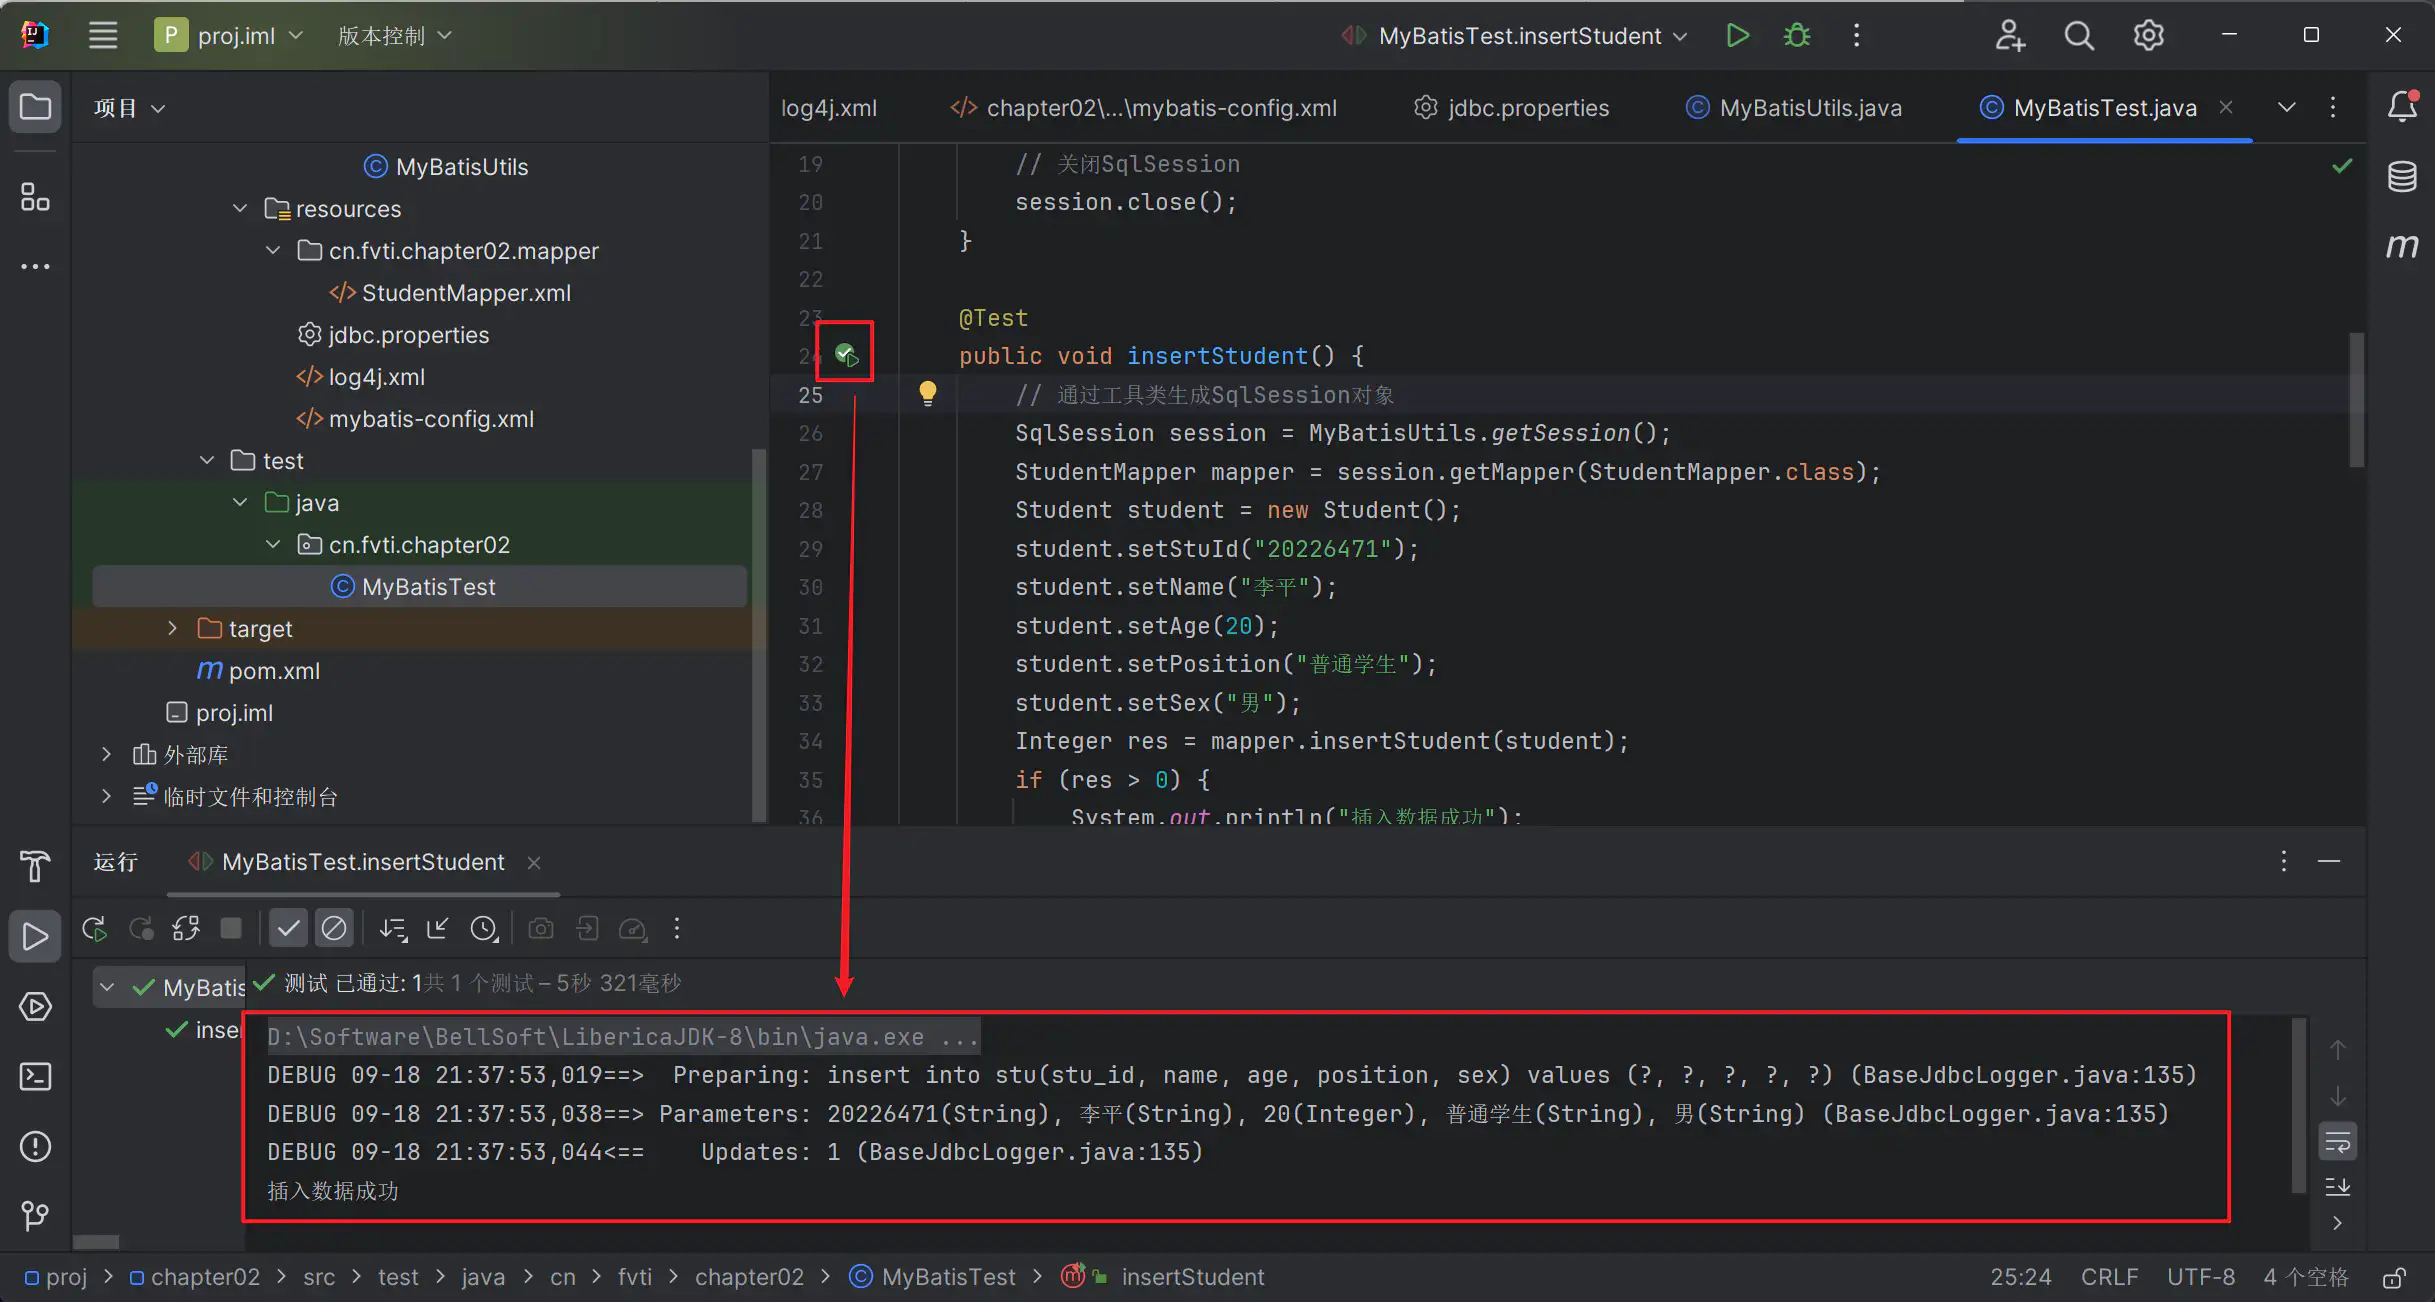
Task: Run MyBatisTest.insertStudent with green play button
Action: coord(1737,36)
